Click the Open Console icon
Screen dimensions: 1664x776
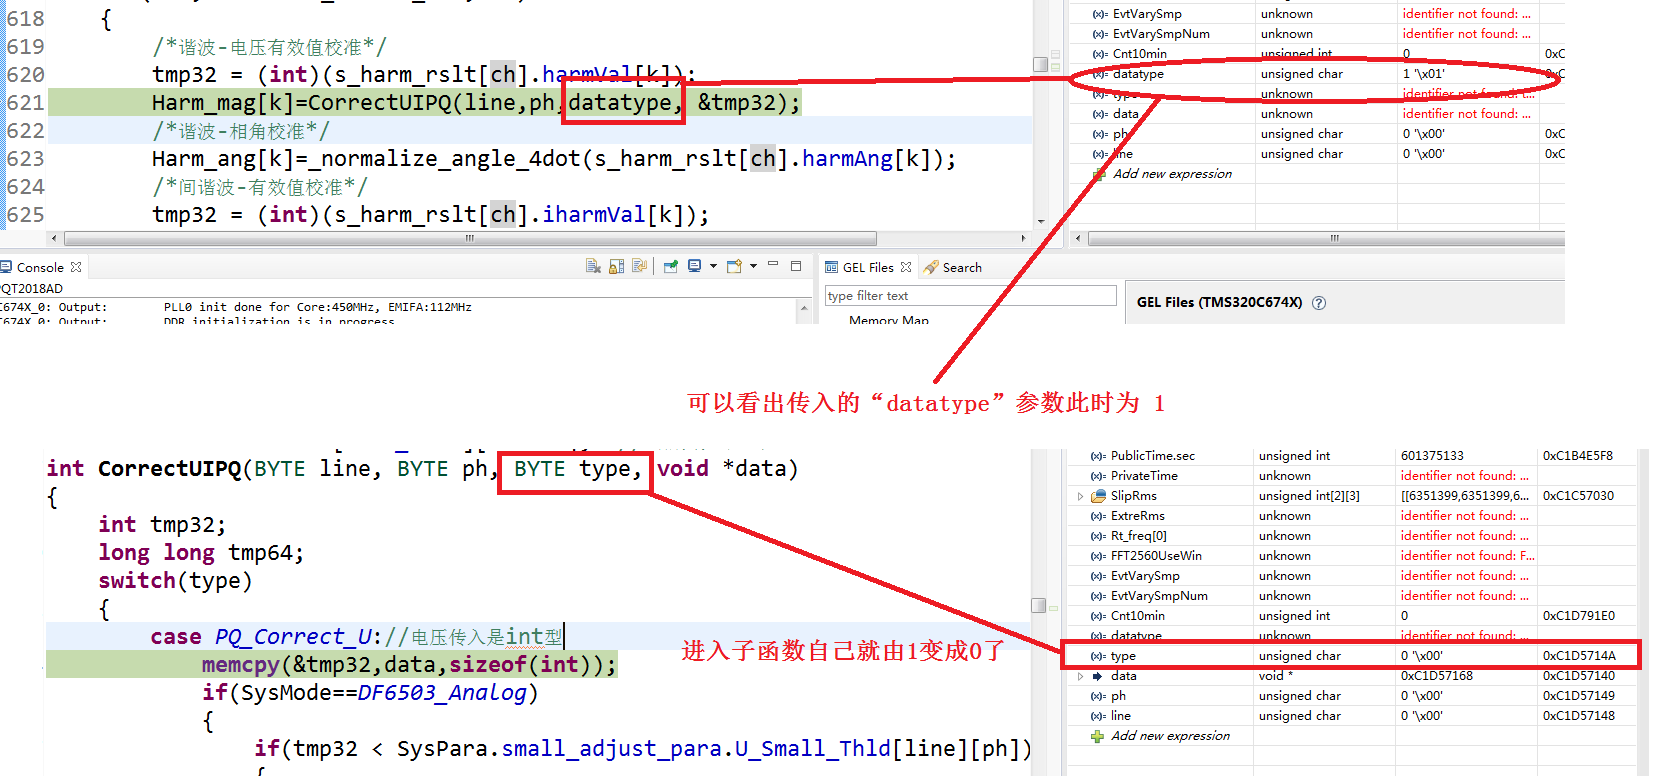(734, 266)
